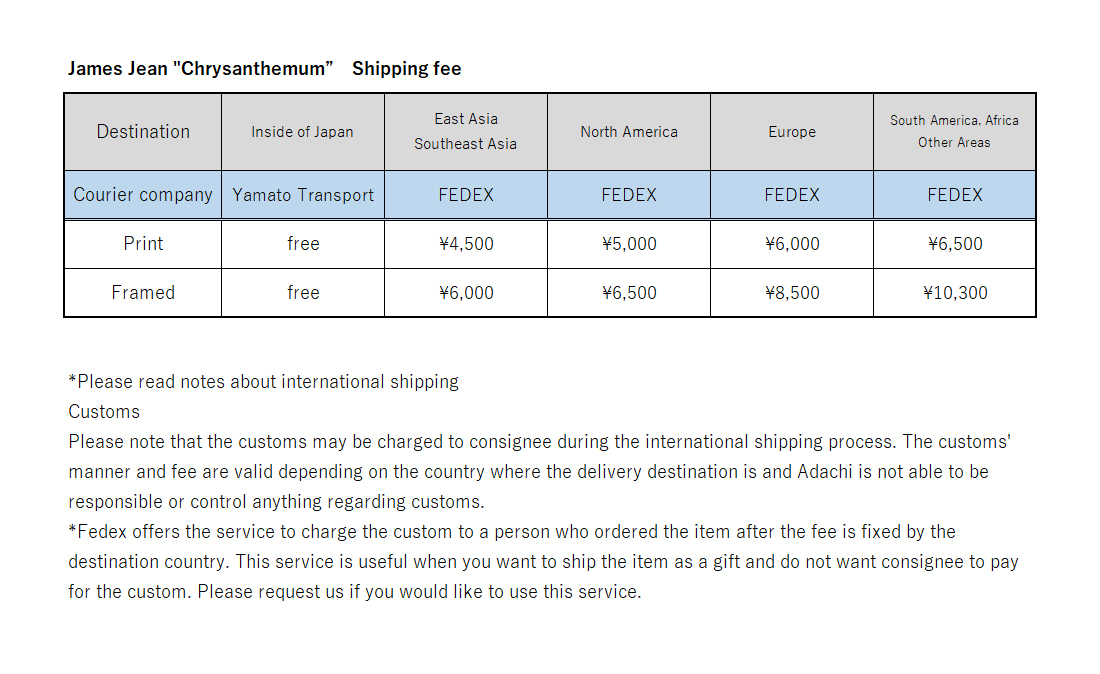
Task: Click the Destination header cell
Action: (x=143, y=132)
